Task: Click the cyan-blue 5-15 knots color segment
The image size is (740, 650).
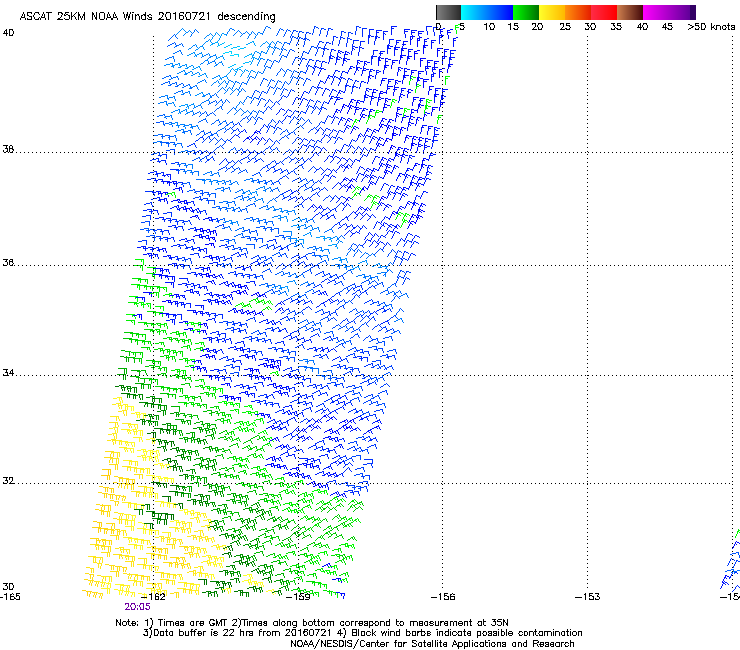Action: (x=487, y=12)
